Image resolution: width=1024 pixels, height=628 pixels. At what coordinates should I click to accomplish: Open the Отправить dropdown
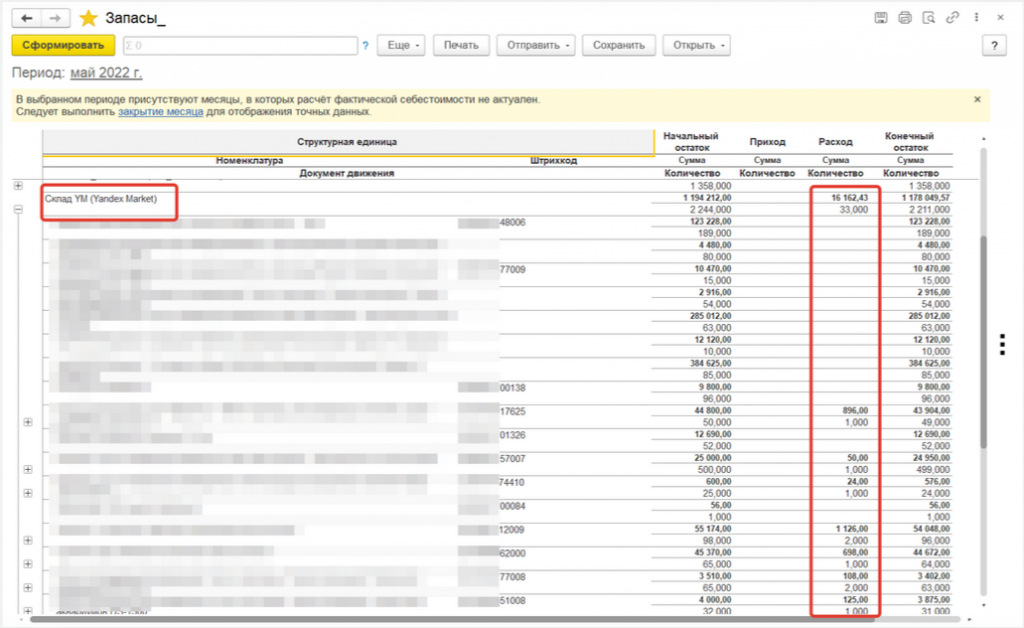539,46
